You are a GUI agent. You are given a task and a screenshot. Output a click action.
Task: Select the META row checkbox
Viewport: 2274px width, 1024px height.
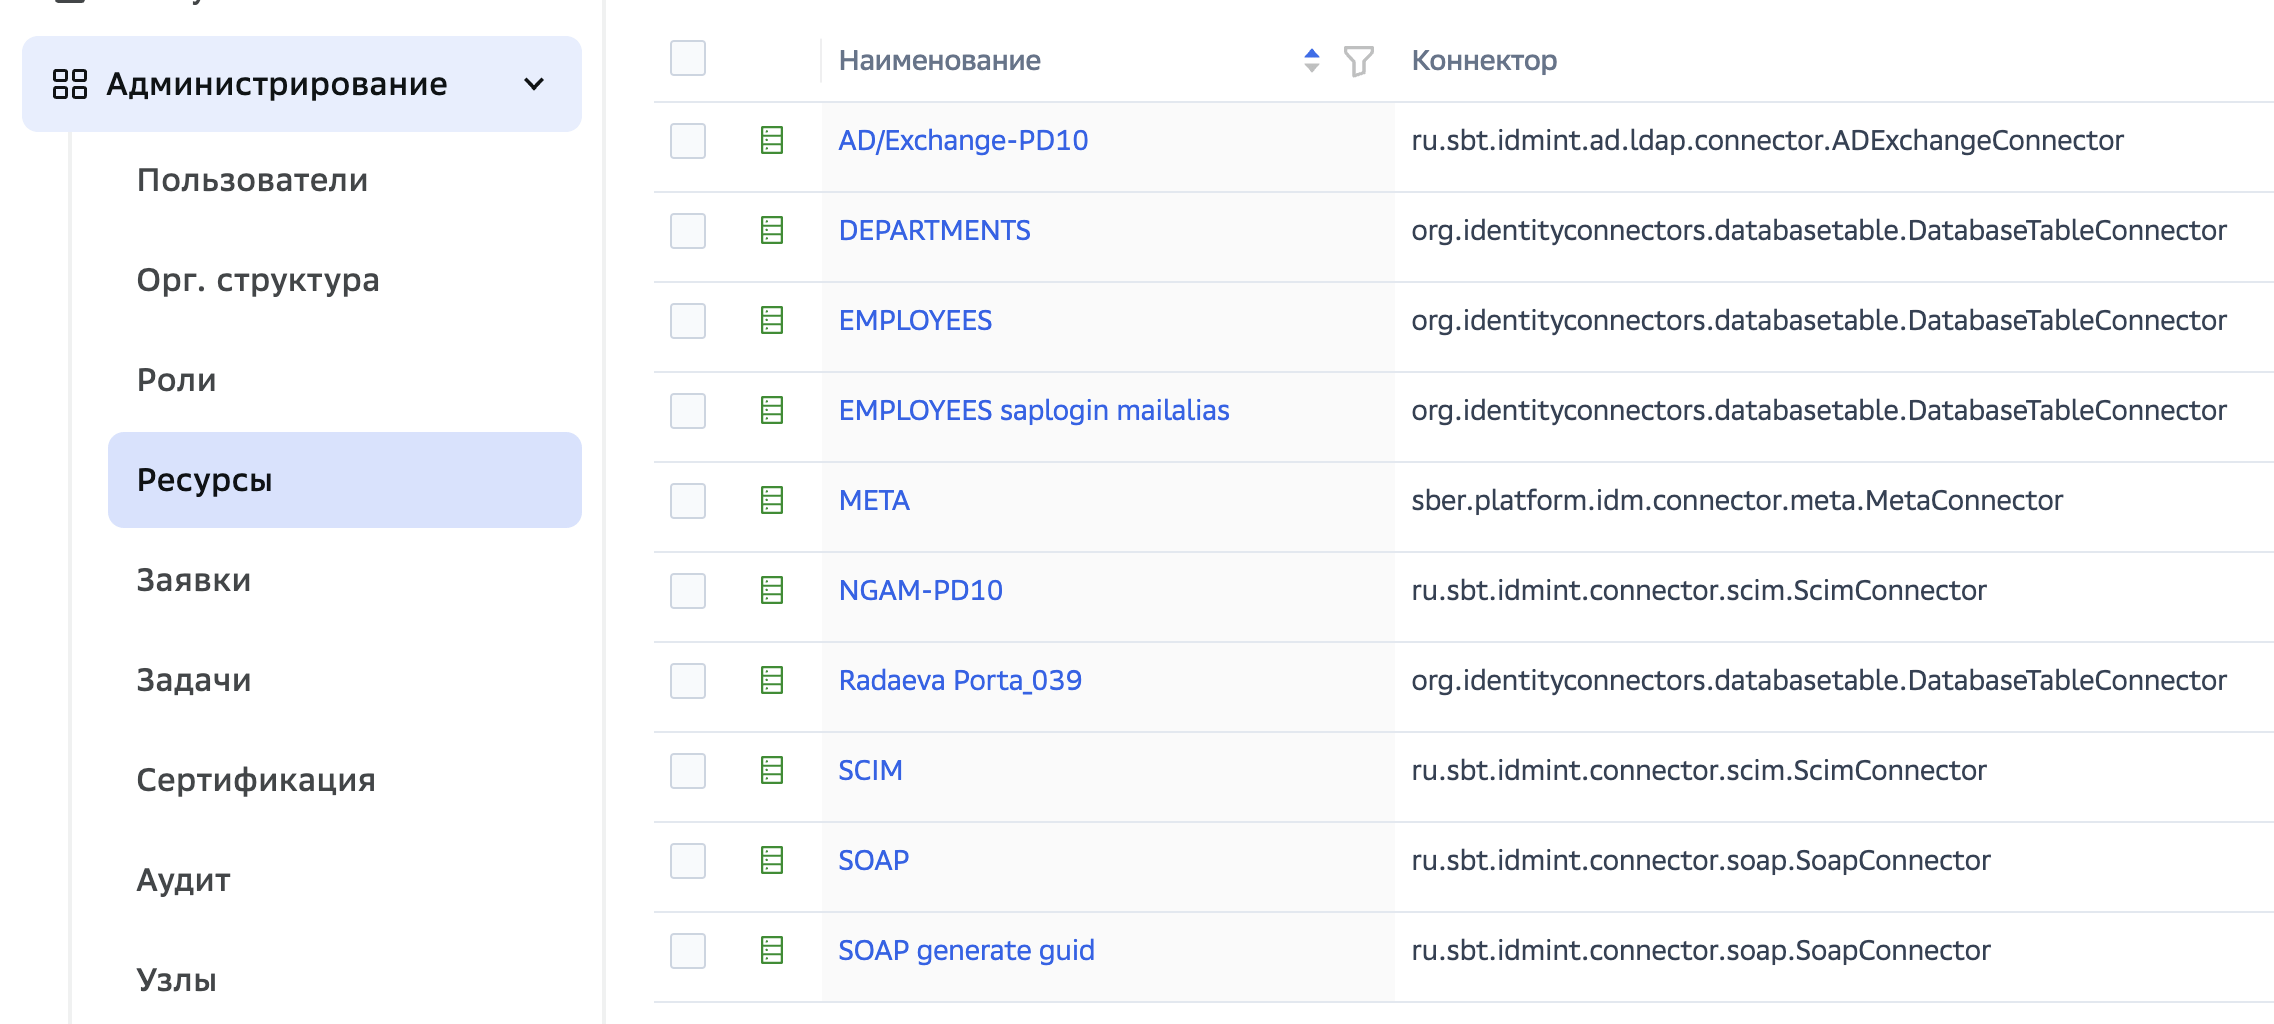point(688,501)
